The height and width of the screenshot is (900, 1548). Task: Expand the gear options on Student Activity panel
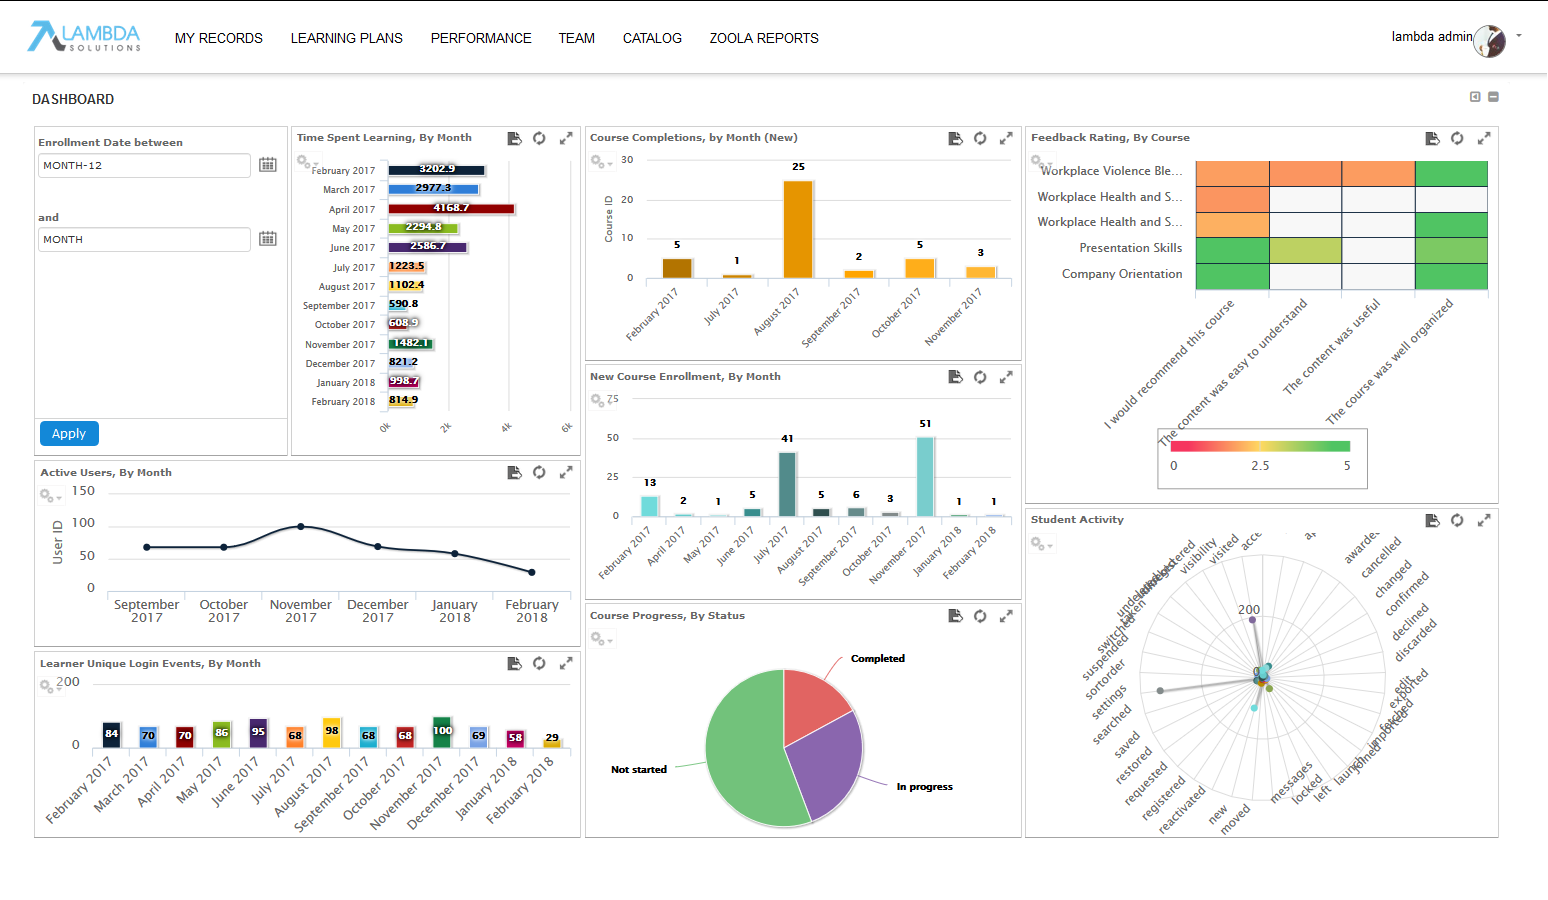tap(1042, 544)
